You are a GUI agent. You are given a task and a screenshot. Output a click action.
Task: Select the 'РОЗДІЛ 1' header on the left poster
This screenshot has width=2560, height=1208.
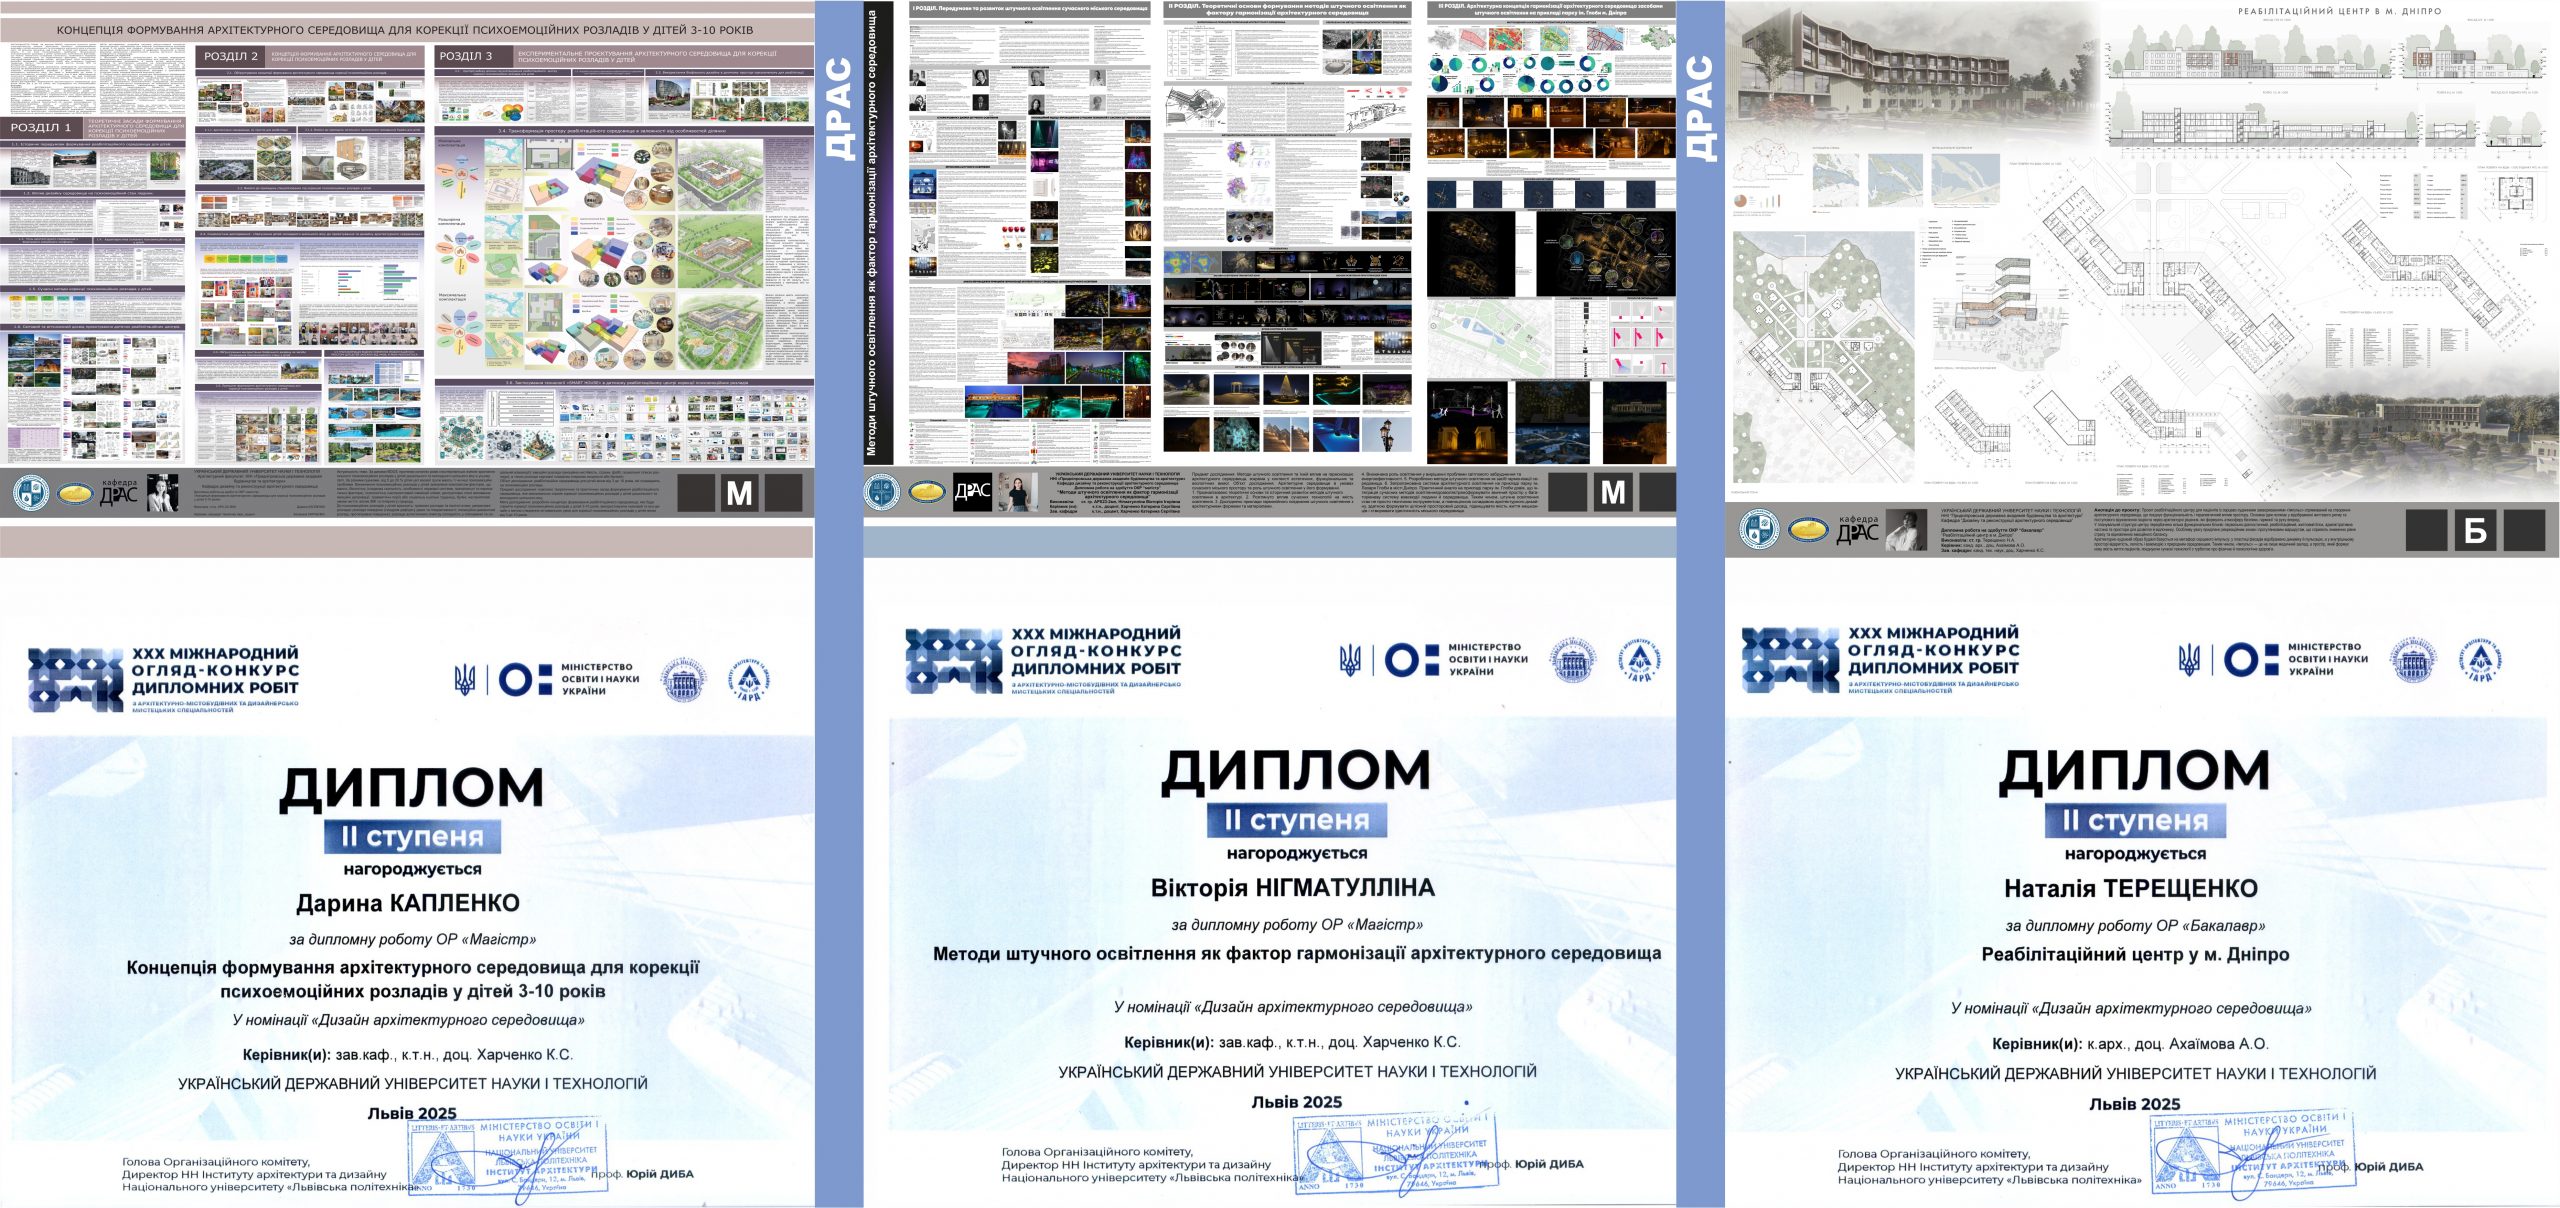pyautogui.click(x=41, y=127)
